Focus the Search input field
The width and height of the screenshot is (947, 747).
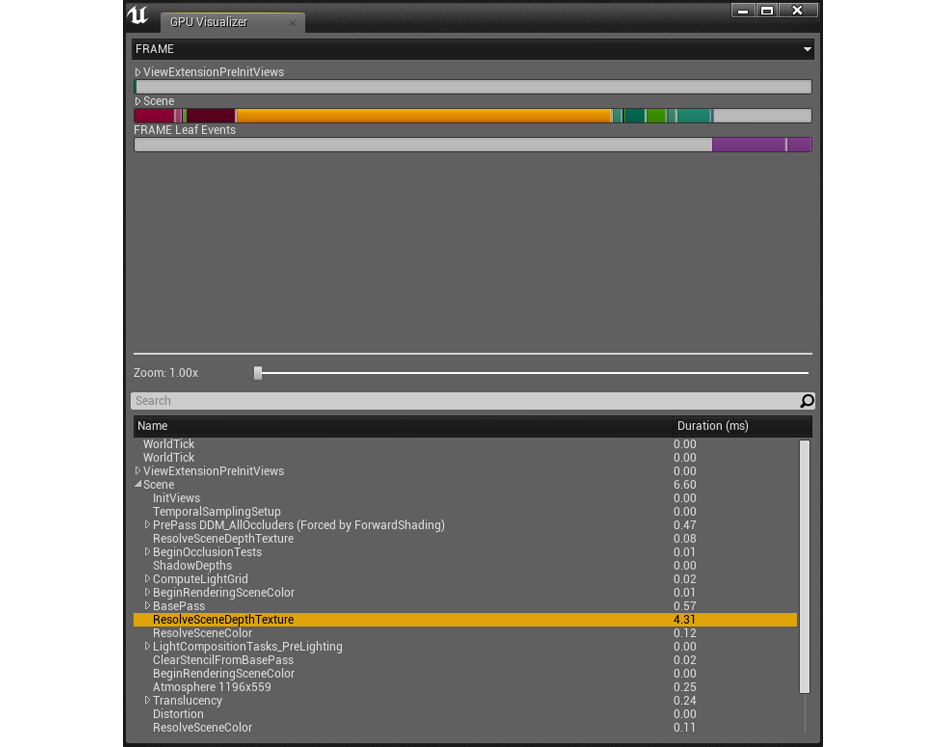pos(460,401)
